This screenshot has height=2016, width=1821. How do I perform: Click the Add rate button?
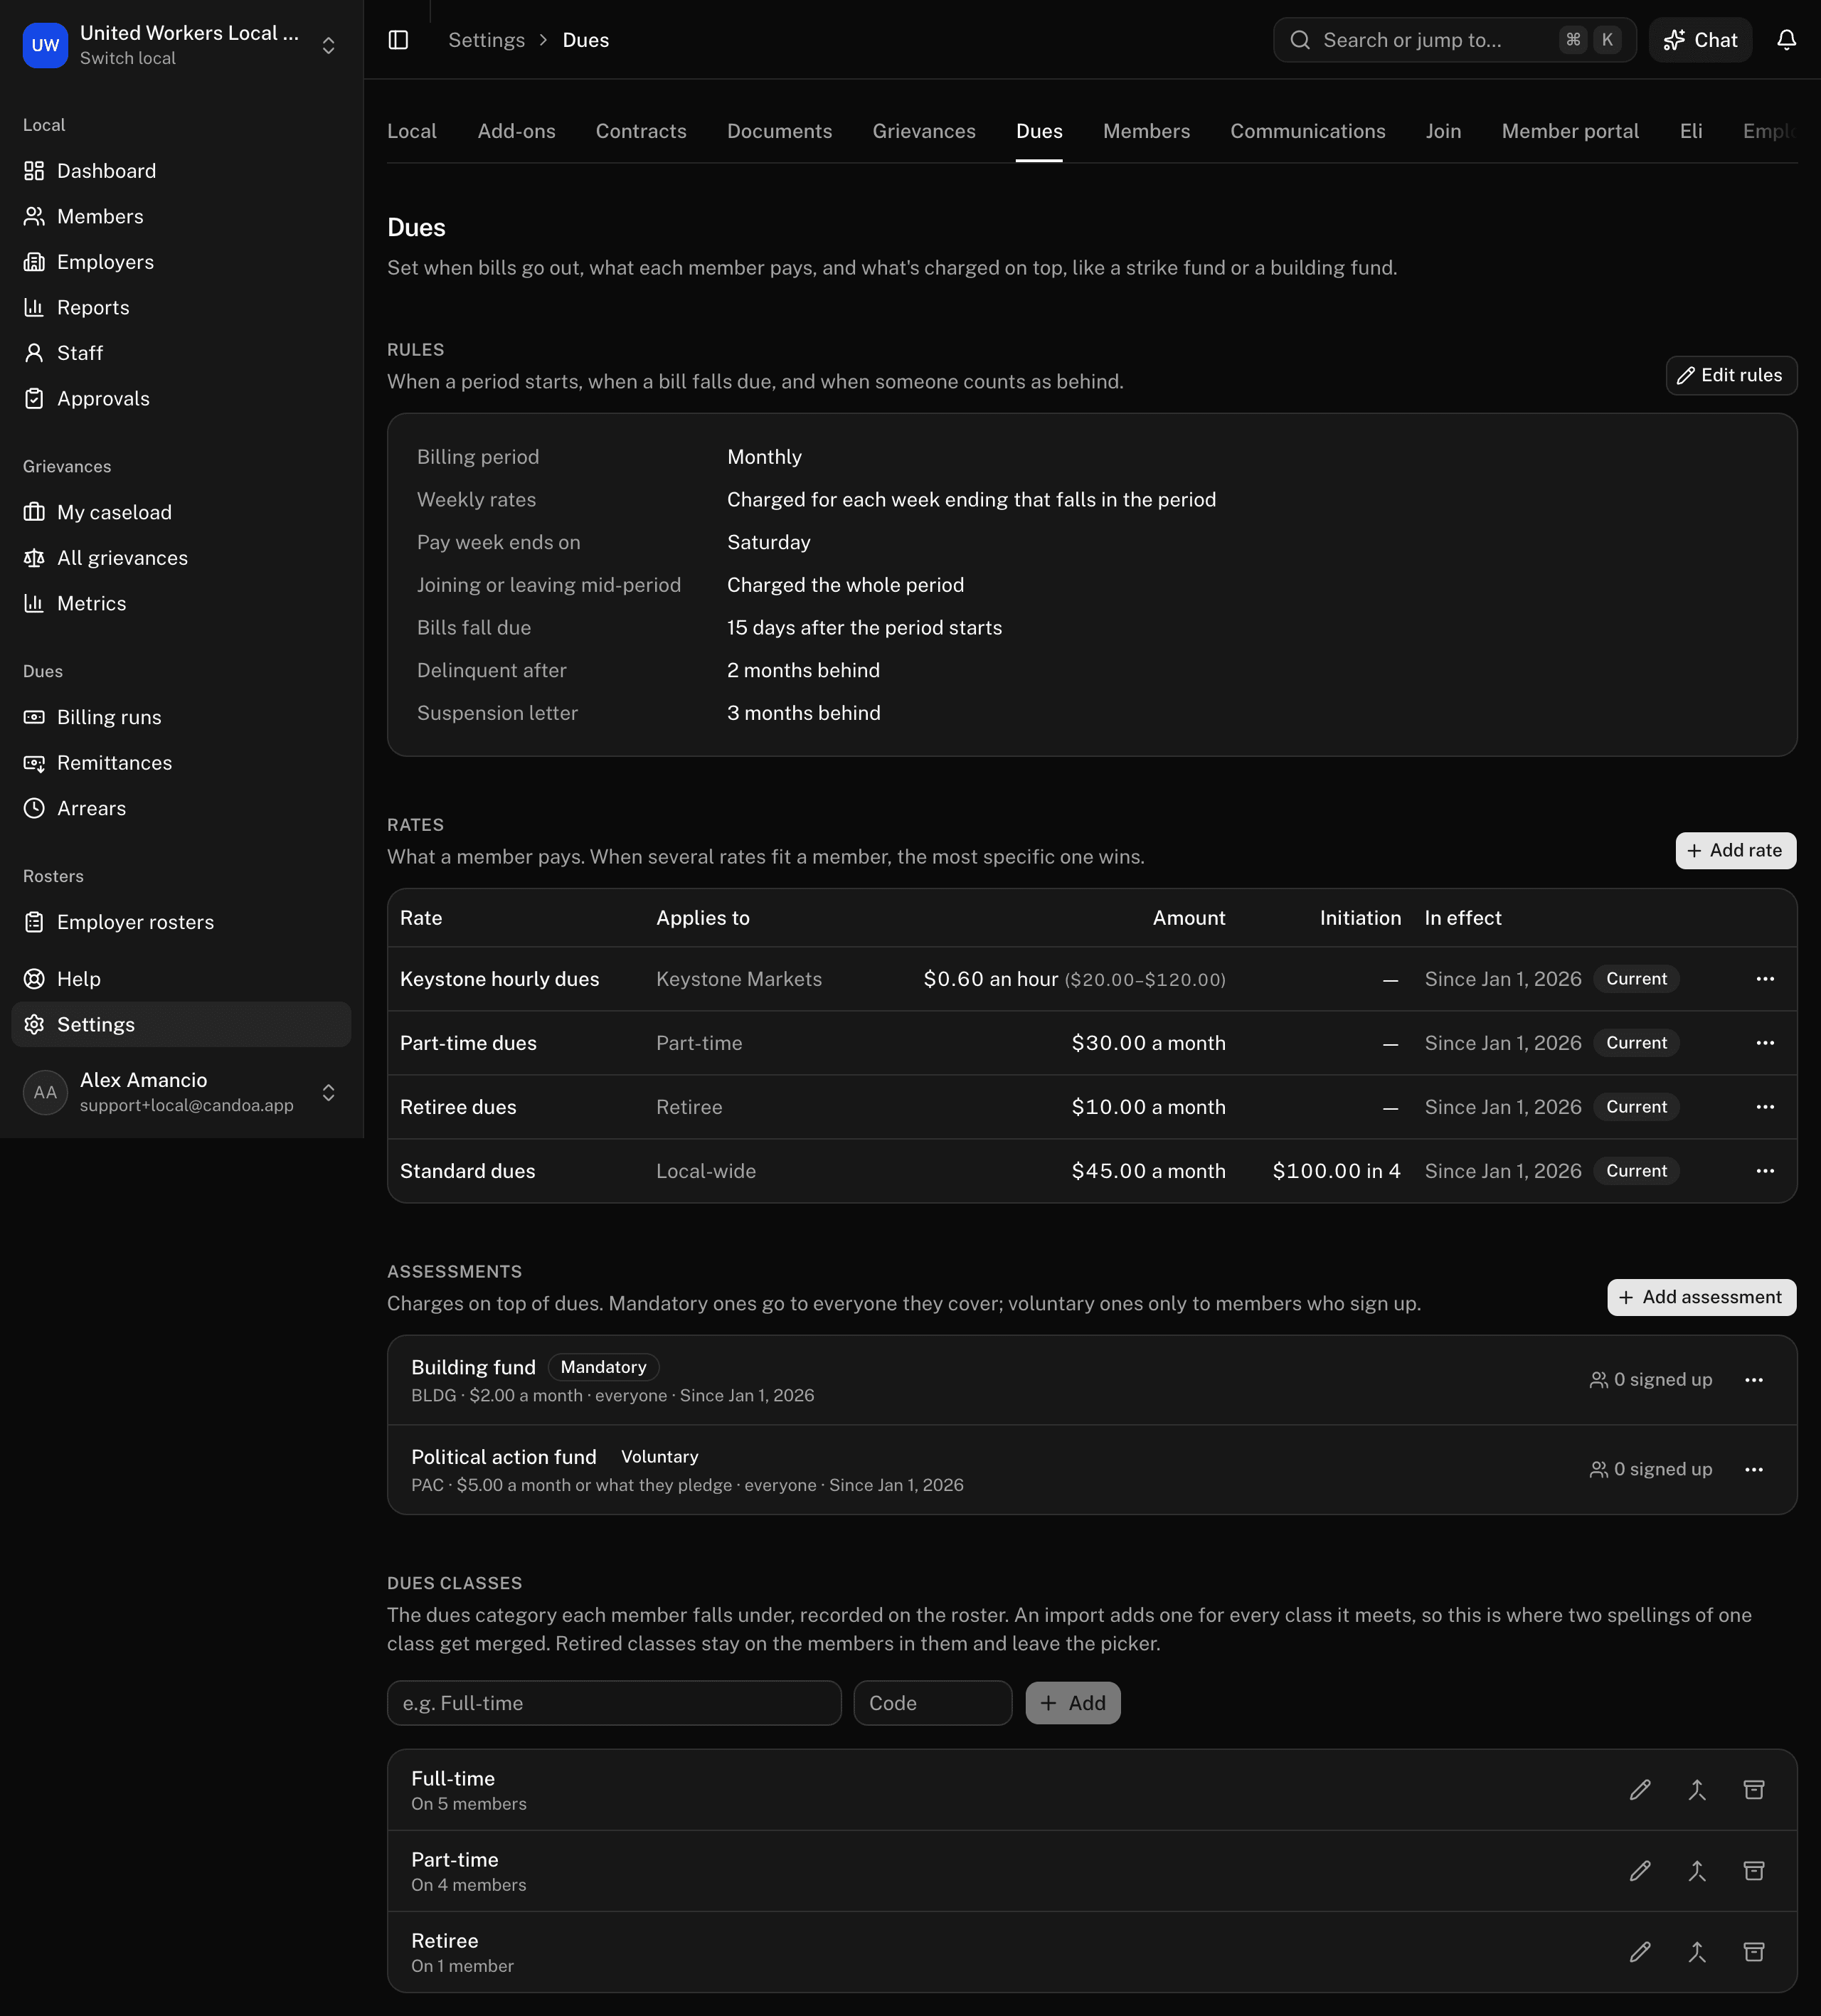pyautogui.click(x=1735, y=850)
